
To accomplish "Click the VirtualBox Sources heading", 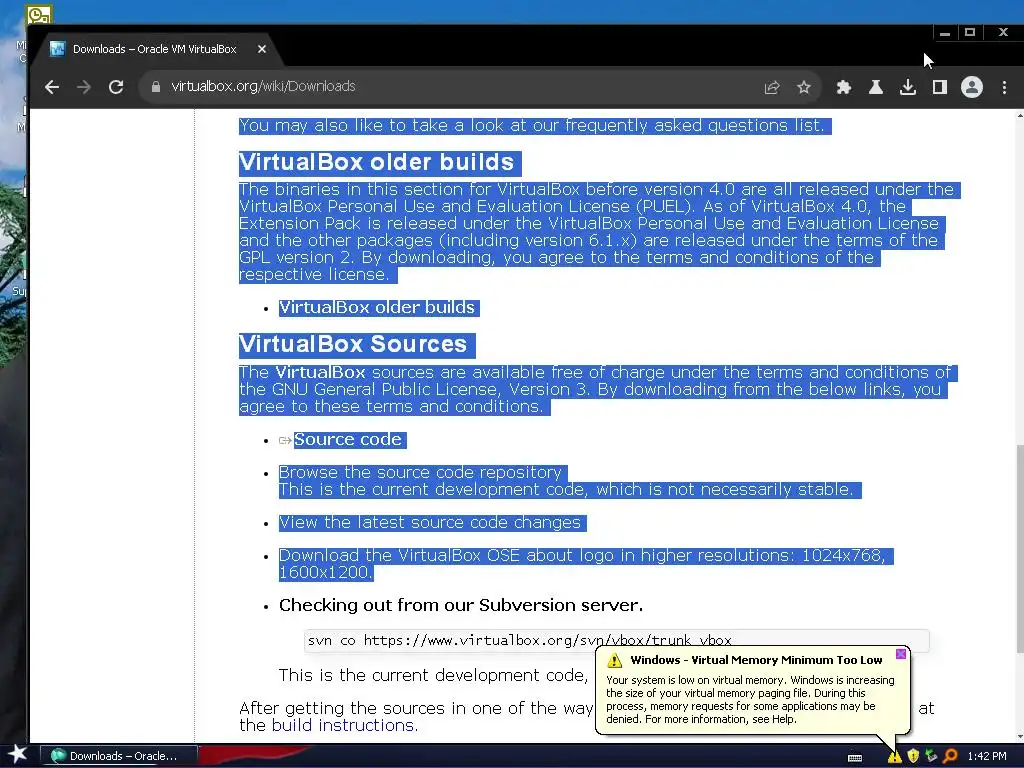I will (353, 344).
